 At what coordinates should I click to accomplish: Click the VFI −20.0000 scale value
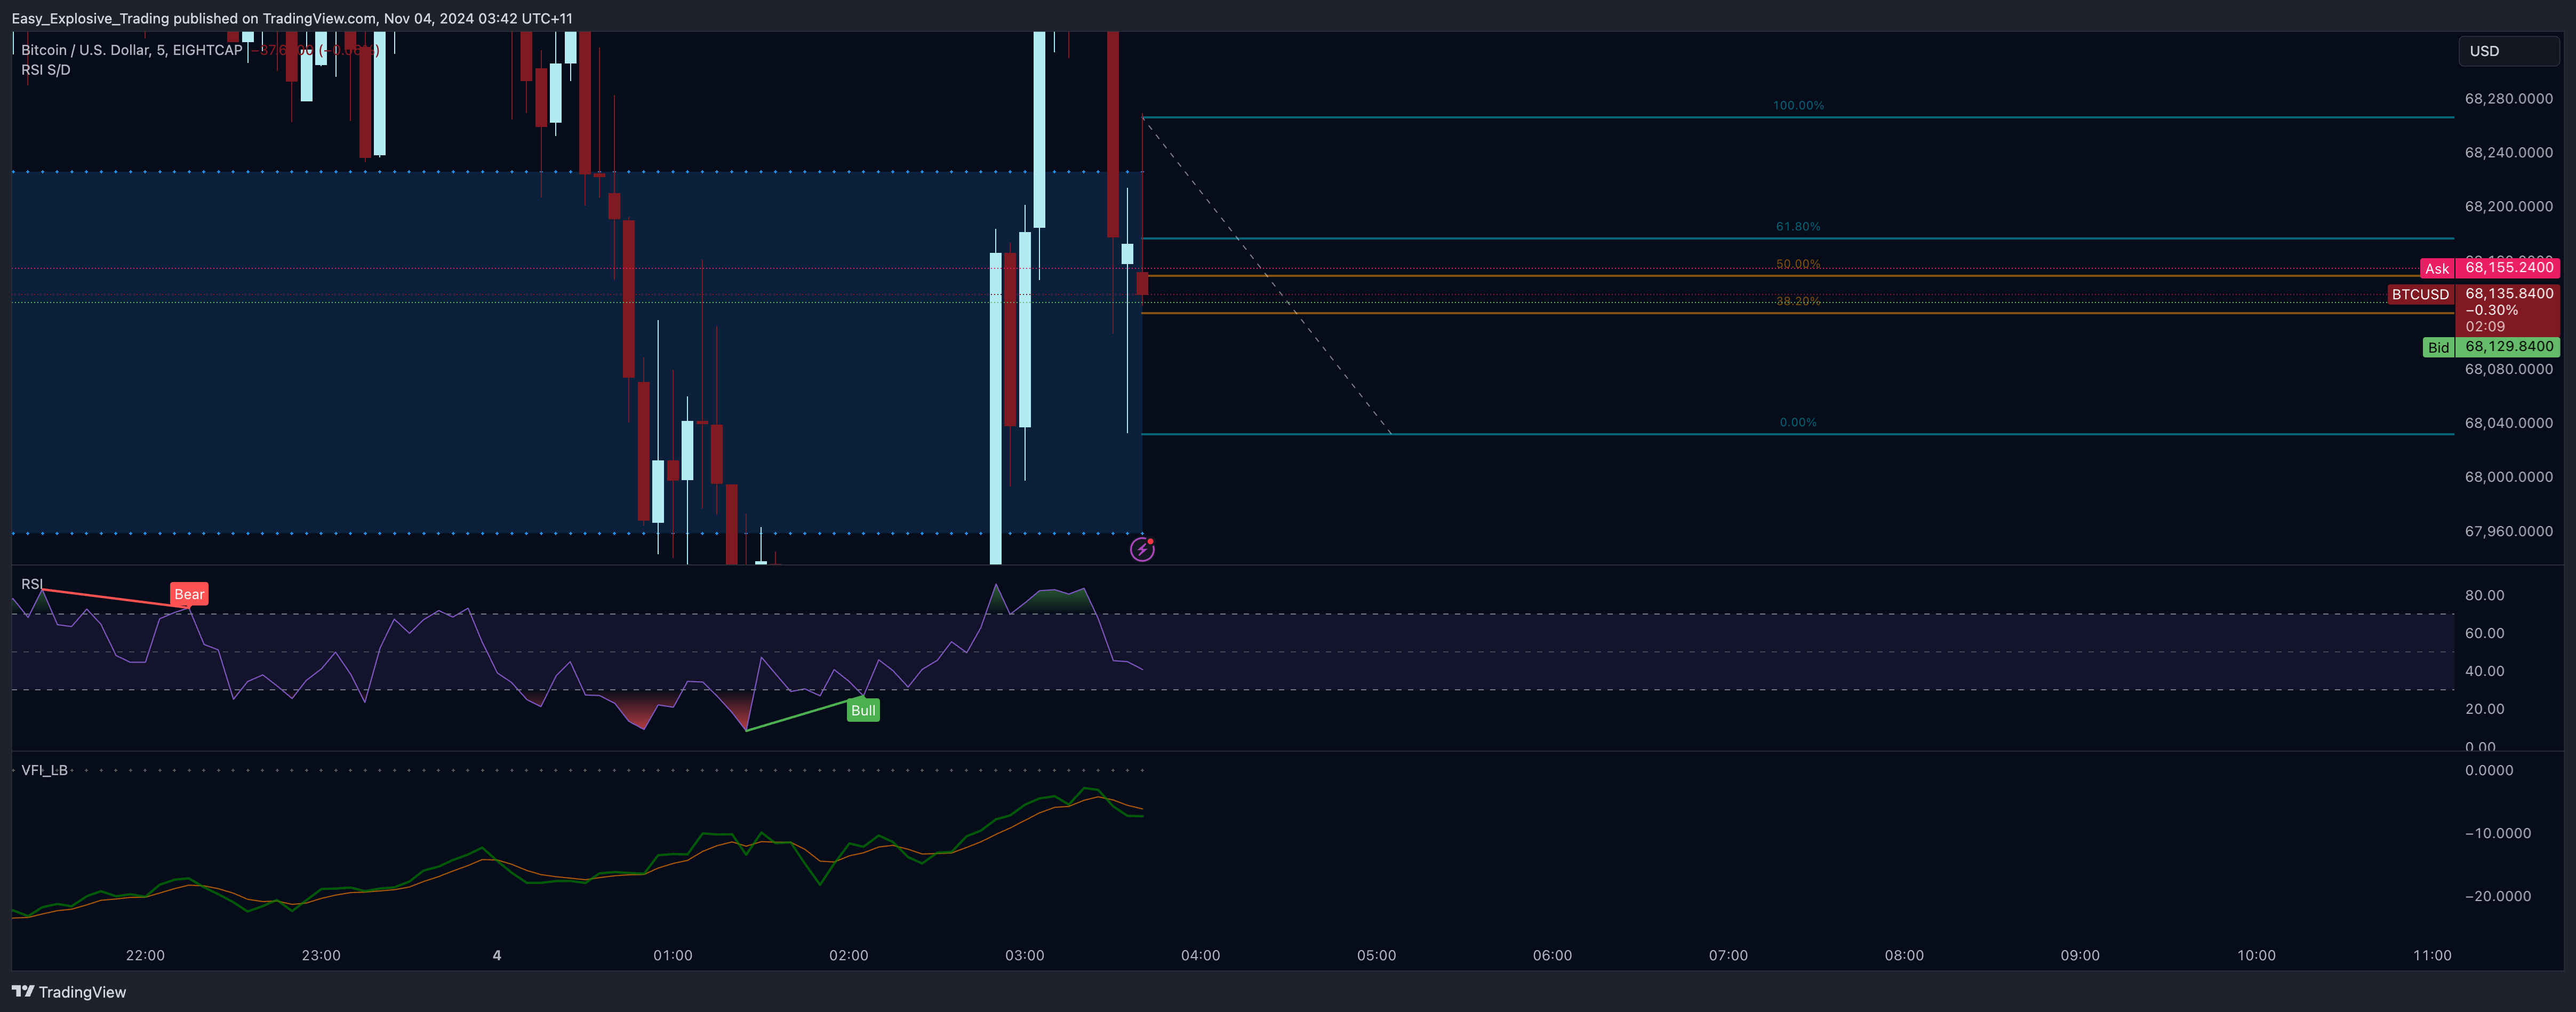point(2497,896)
